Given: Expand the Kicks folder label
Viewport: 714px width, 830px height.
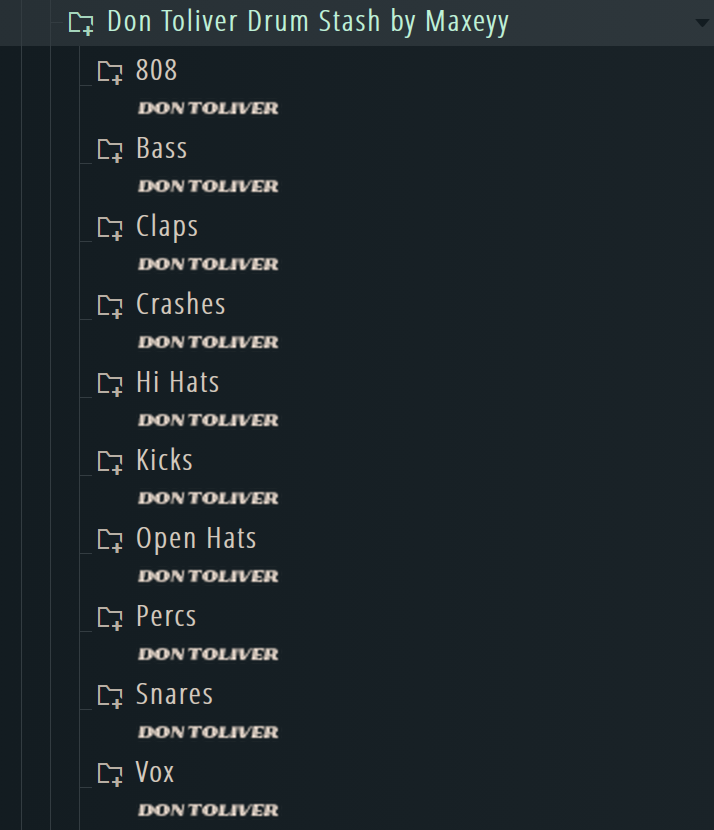Looking at the screenshot, I should [164, 460].
